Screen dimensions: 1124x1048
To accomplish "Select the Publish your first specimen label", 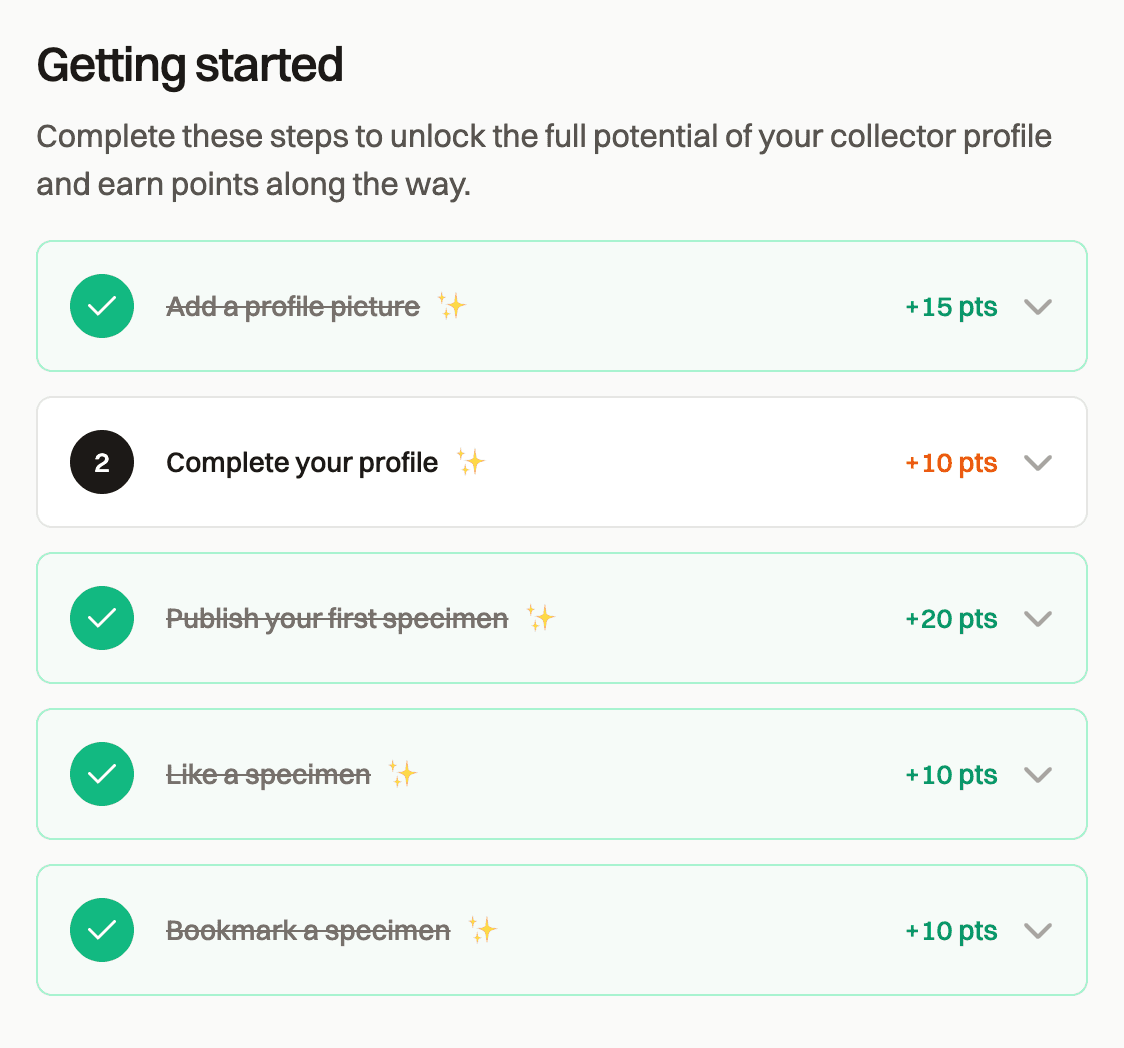I will (337, 617).
